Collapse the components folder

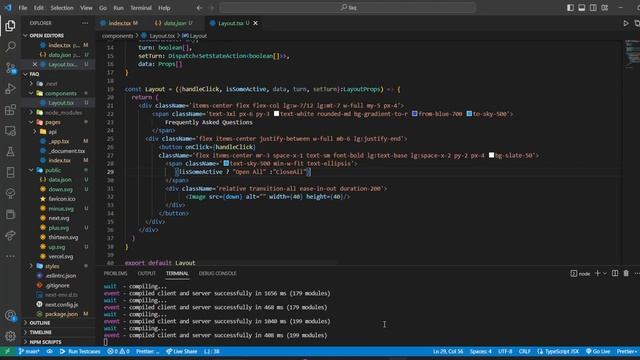click(x=31, y=93)
